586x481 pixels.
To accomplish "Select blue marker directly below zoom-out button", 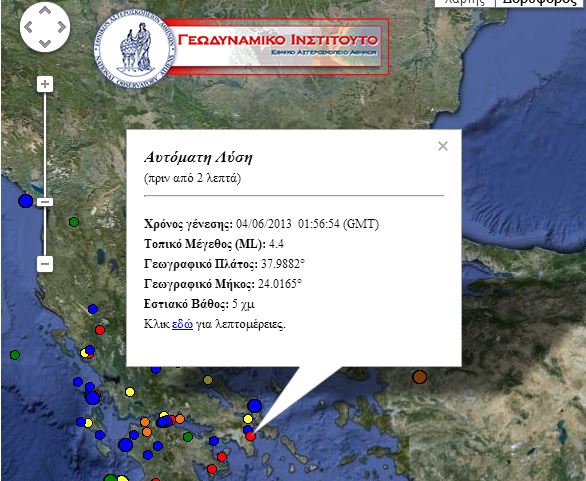I will point(93,309).
